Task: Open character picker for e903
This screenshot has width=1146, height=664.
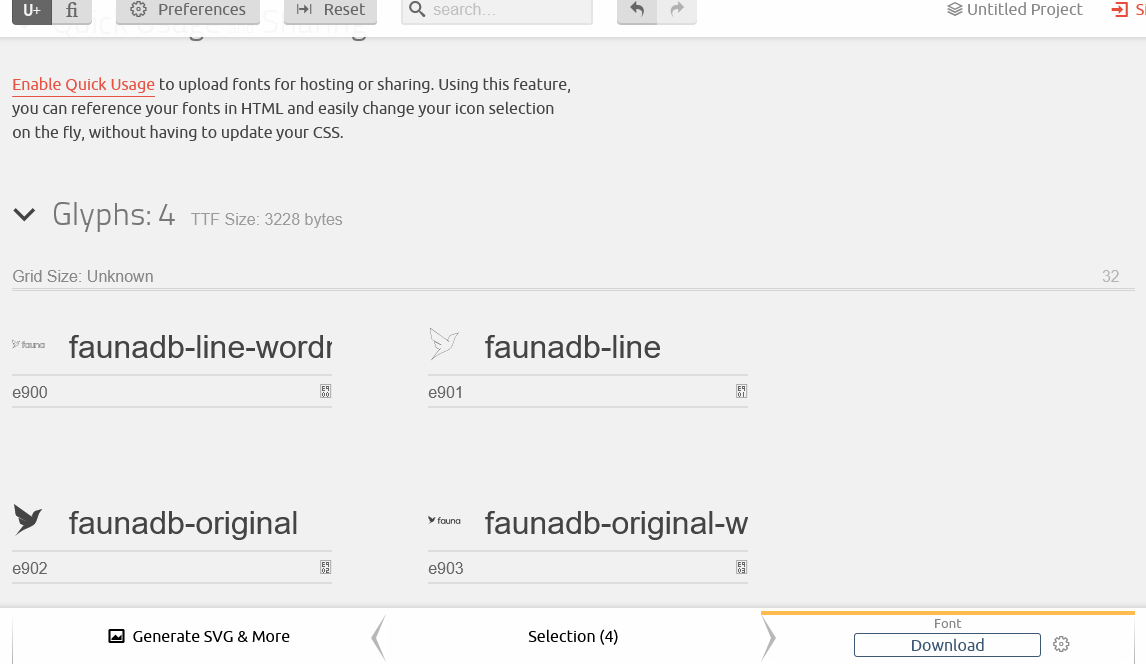Action: pyautogui.click(x=741, y=568)
